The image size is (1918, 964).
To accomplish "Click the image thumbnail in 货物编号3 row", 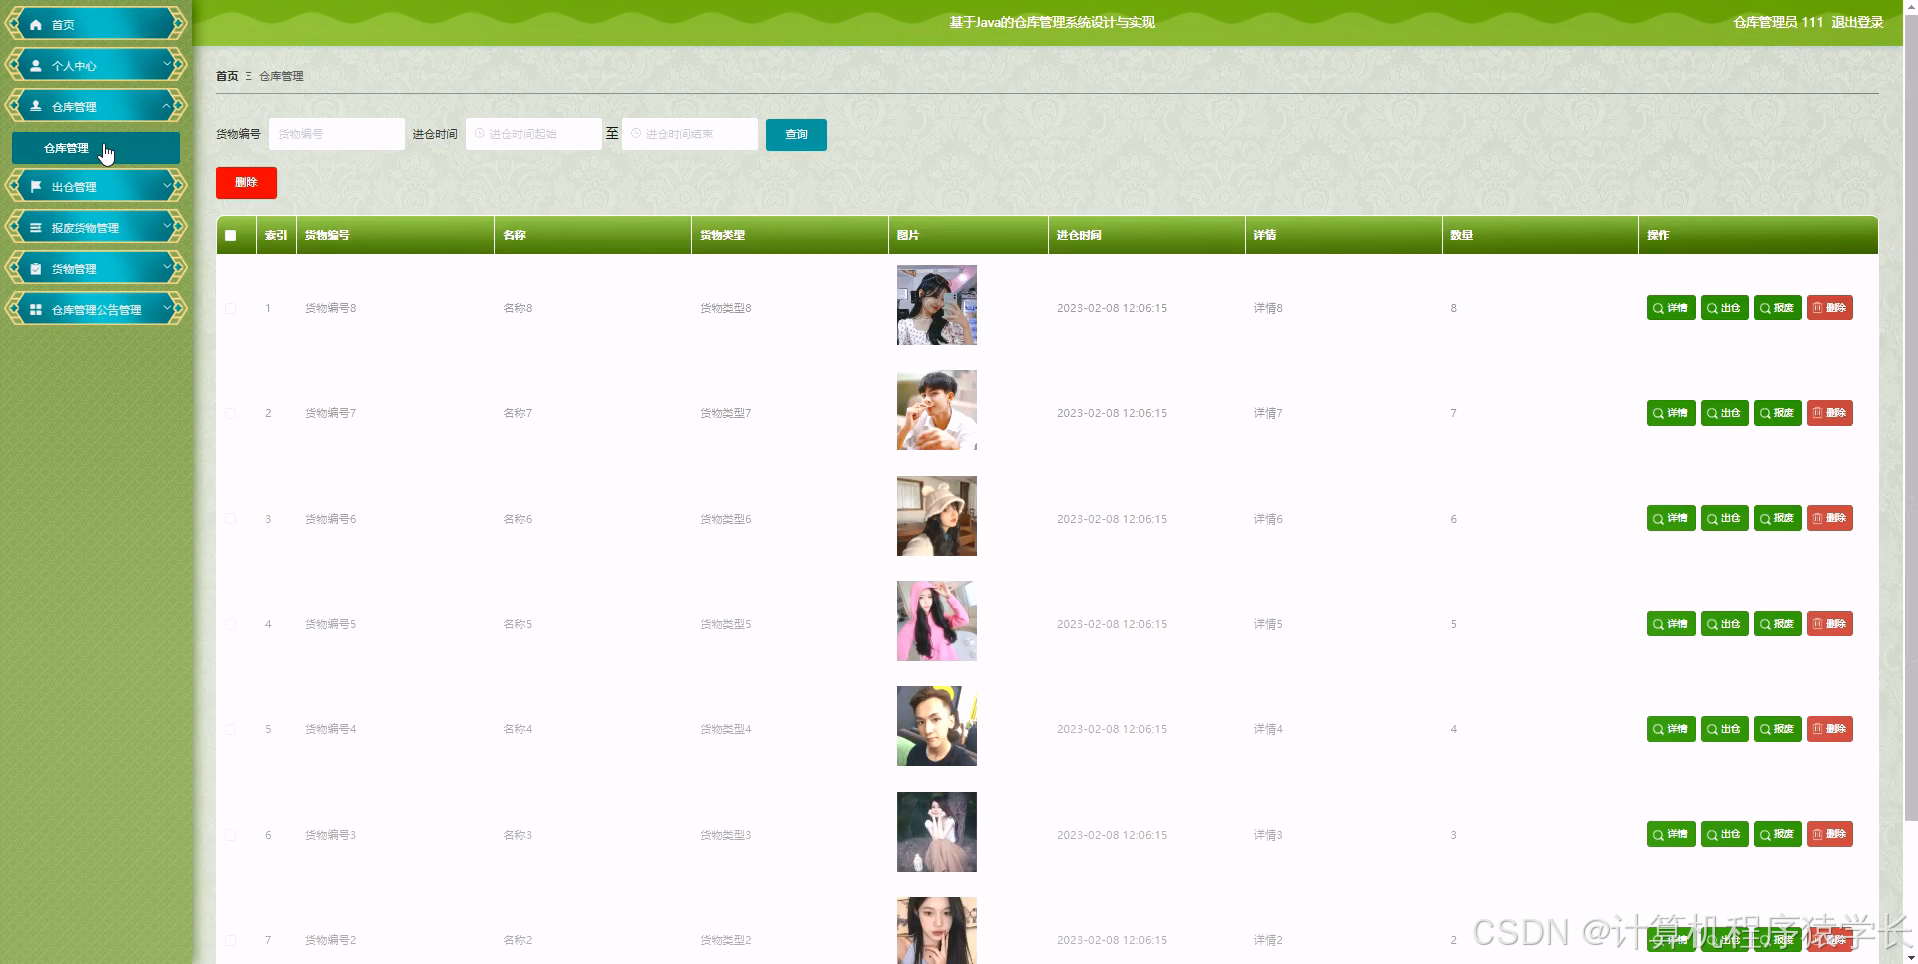I will (937, 832).
